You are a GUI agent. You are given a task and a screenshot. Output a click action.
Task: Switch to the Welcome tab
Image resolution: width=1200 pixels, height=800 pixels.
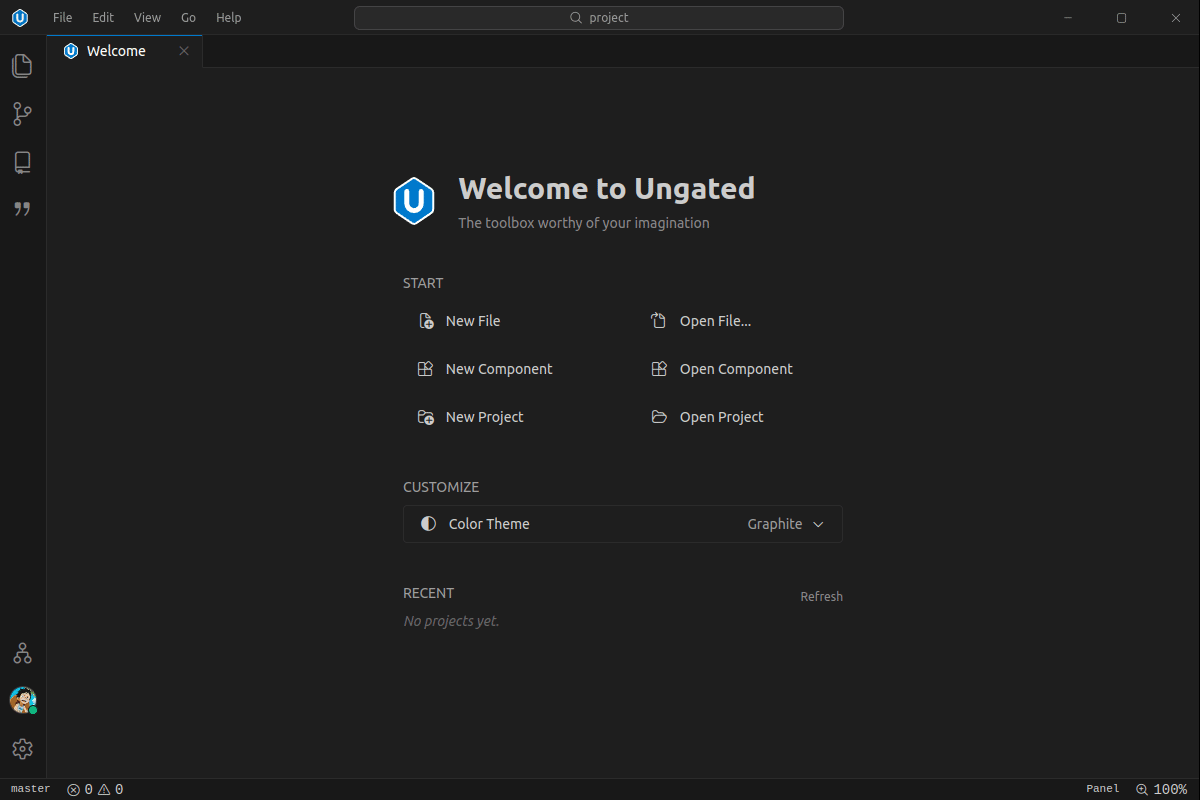(116, 50)
